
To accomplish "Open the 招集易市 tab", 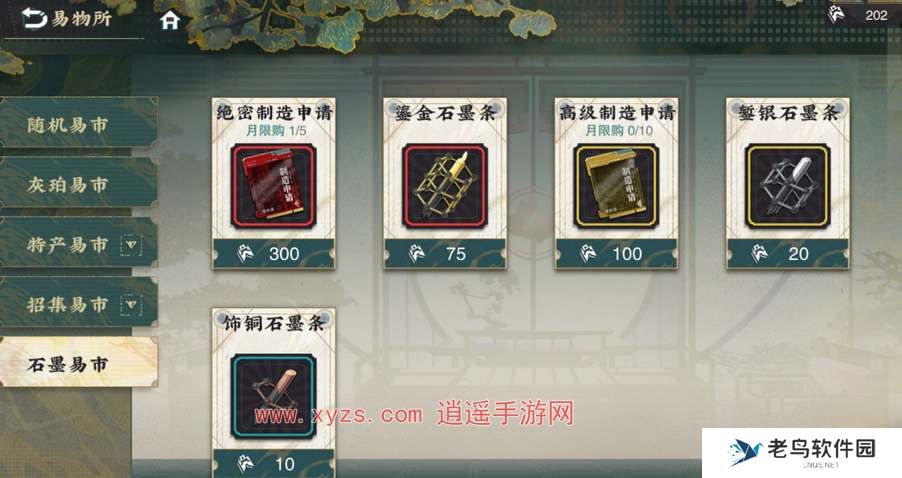I will [x=67, y=304].
